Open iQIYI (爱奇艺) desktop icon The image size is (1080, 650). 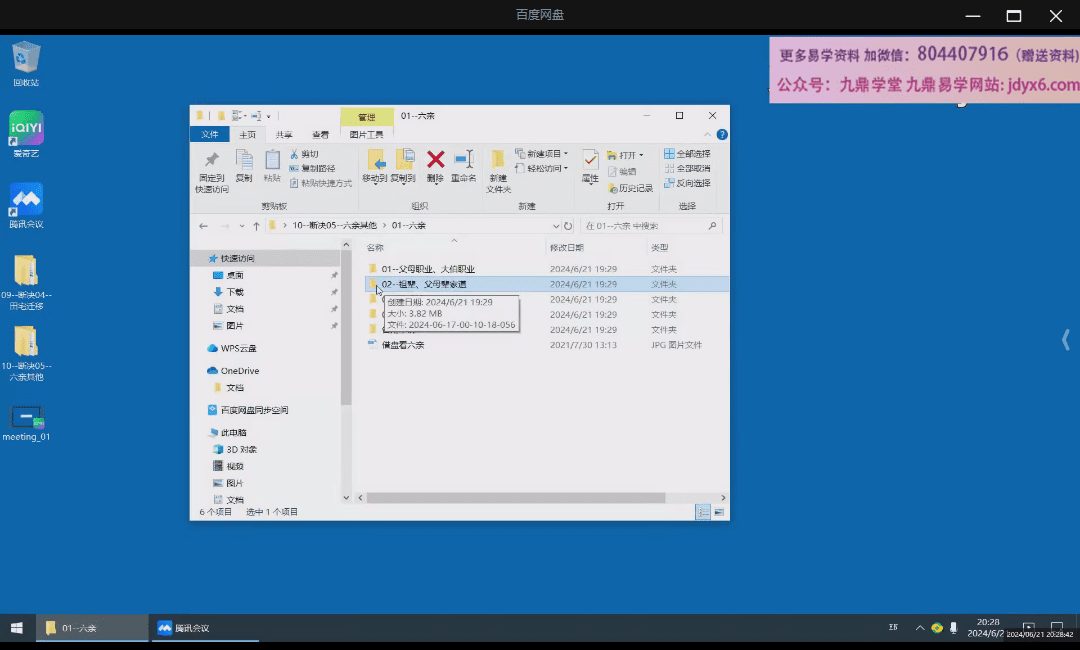point(26,128)
